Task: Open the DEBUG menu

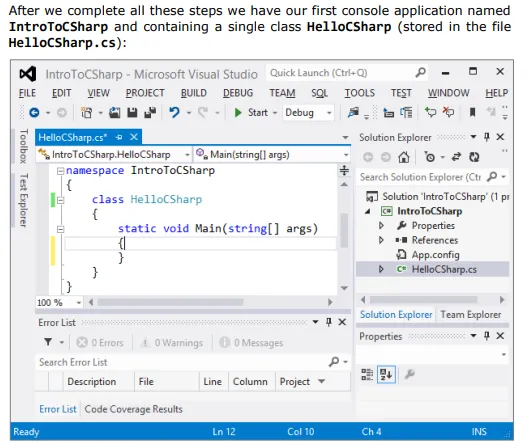Action: [238, 93]
